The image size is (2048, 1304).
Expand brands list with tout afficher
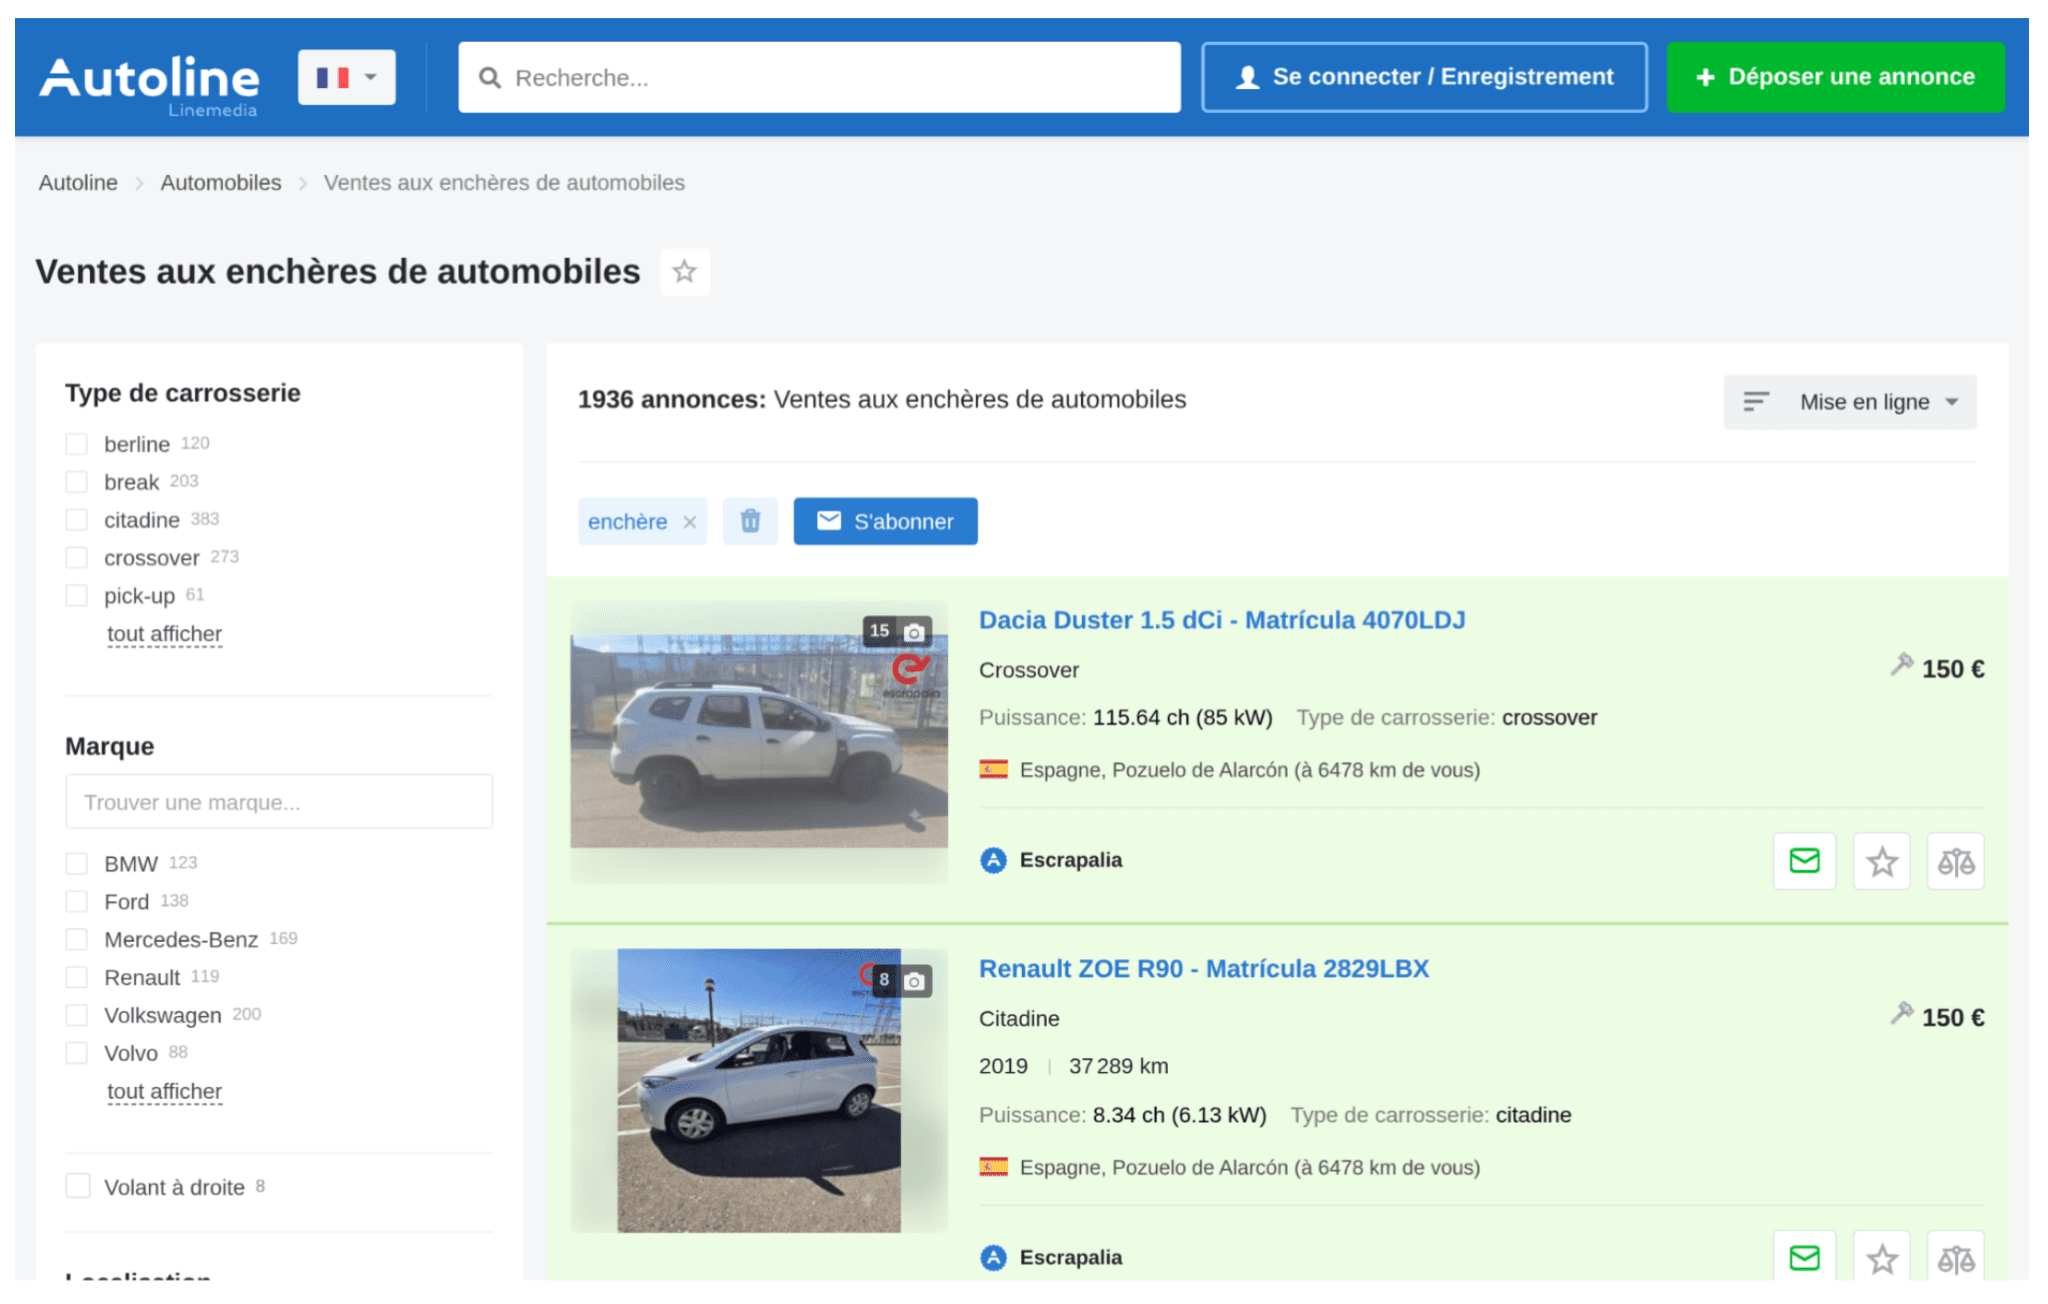[164, 1092]
